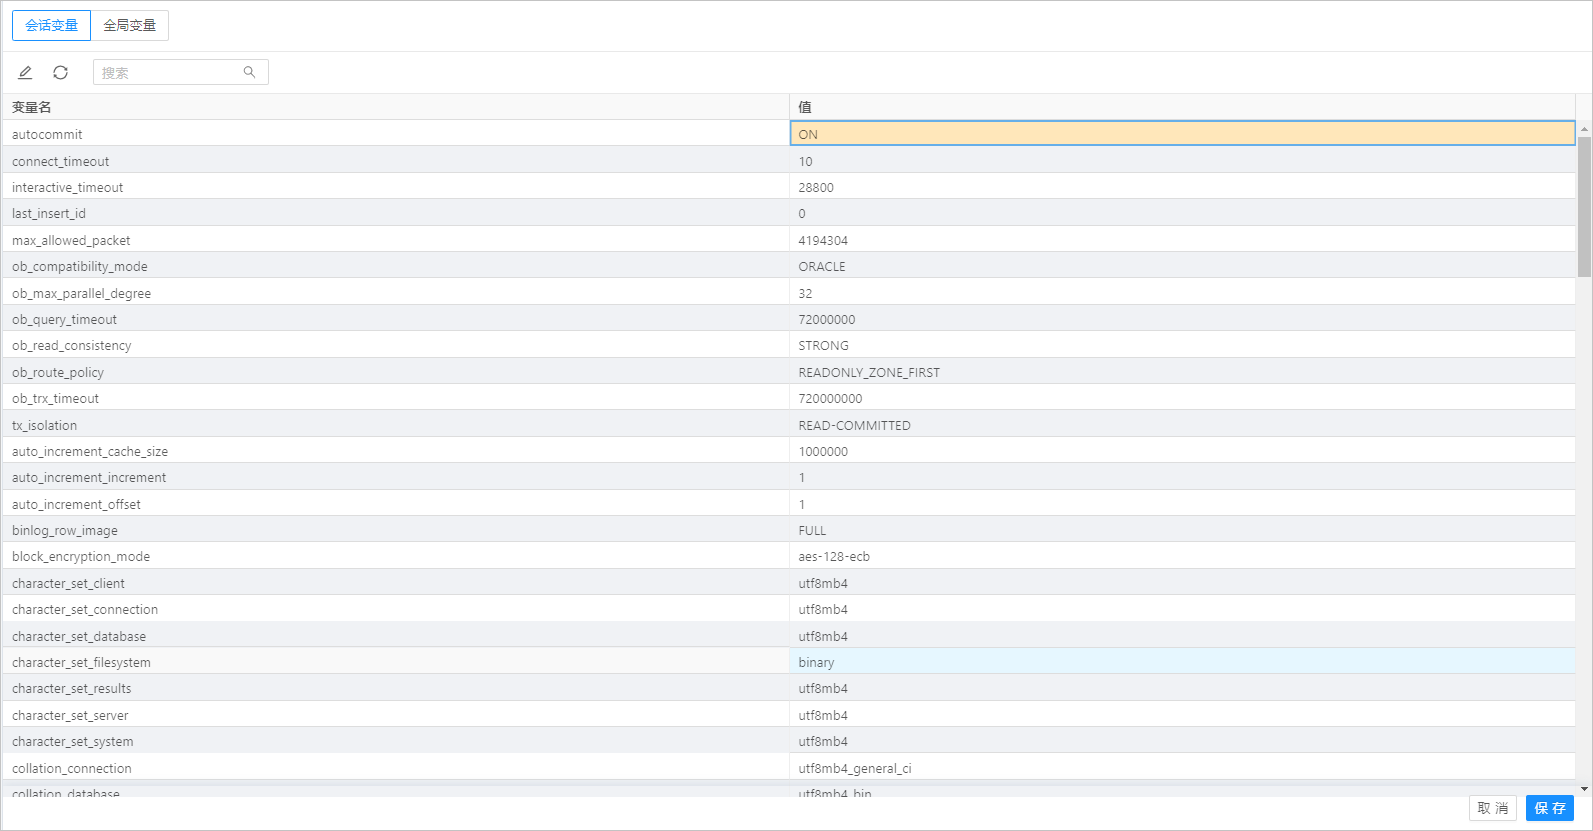This screenshot has height=831, width=1593.
Task: Click the 保存 button
Action: [x=1549, y=808]
